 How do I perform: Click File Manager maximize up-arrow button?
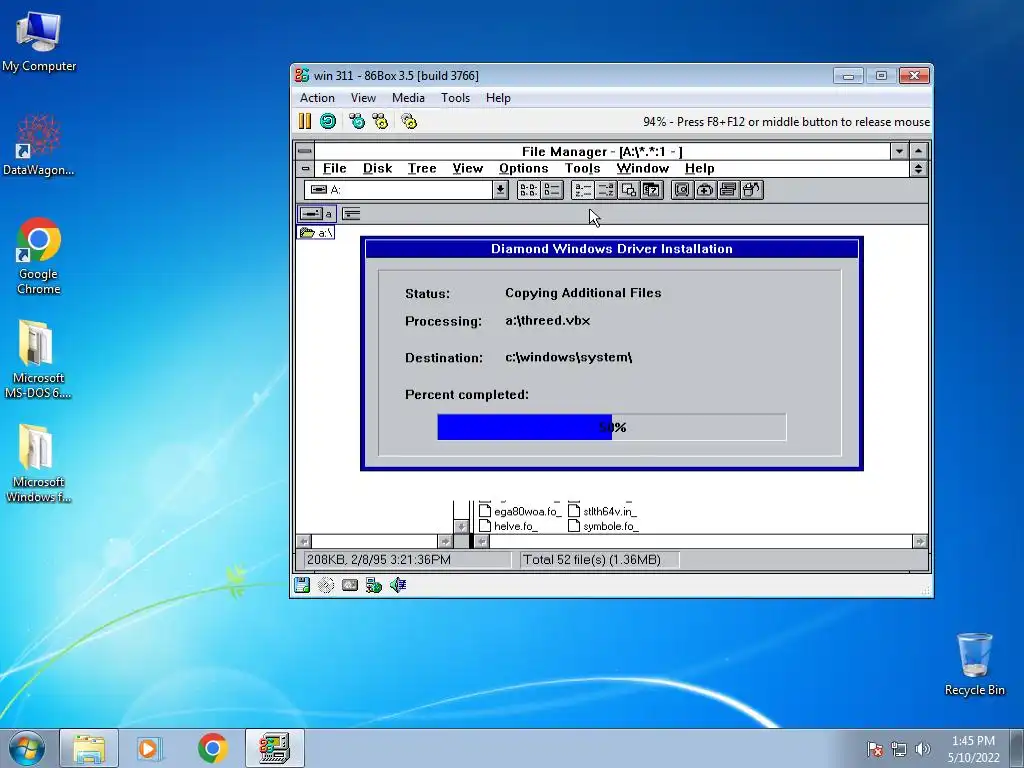pyautogui.click(x=918, y=151)
